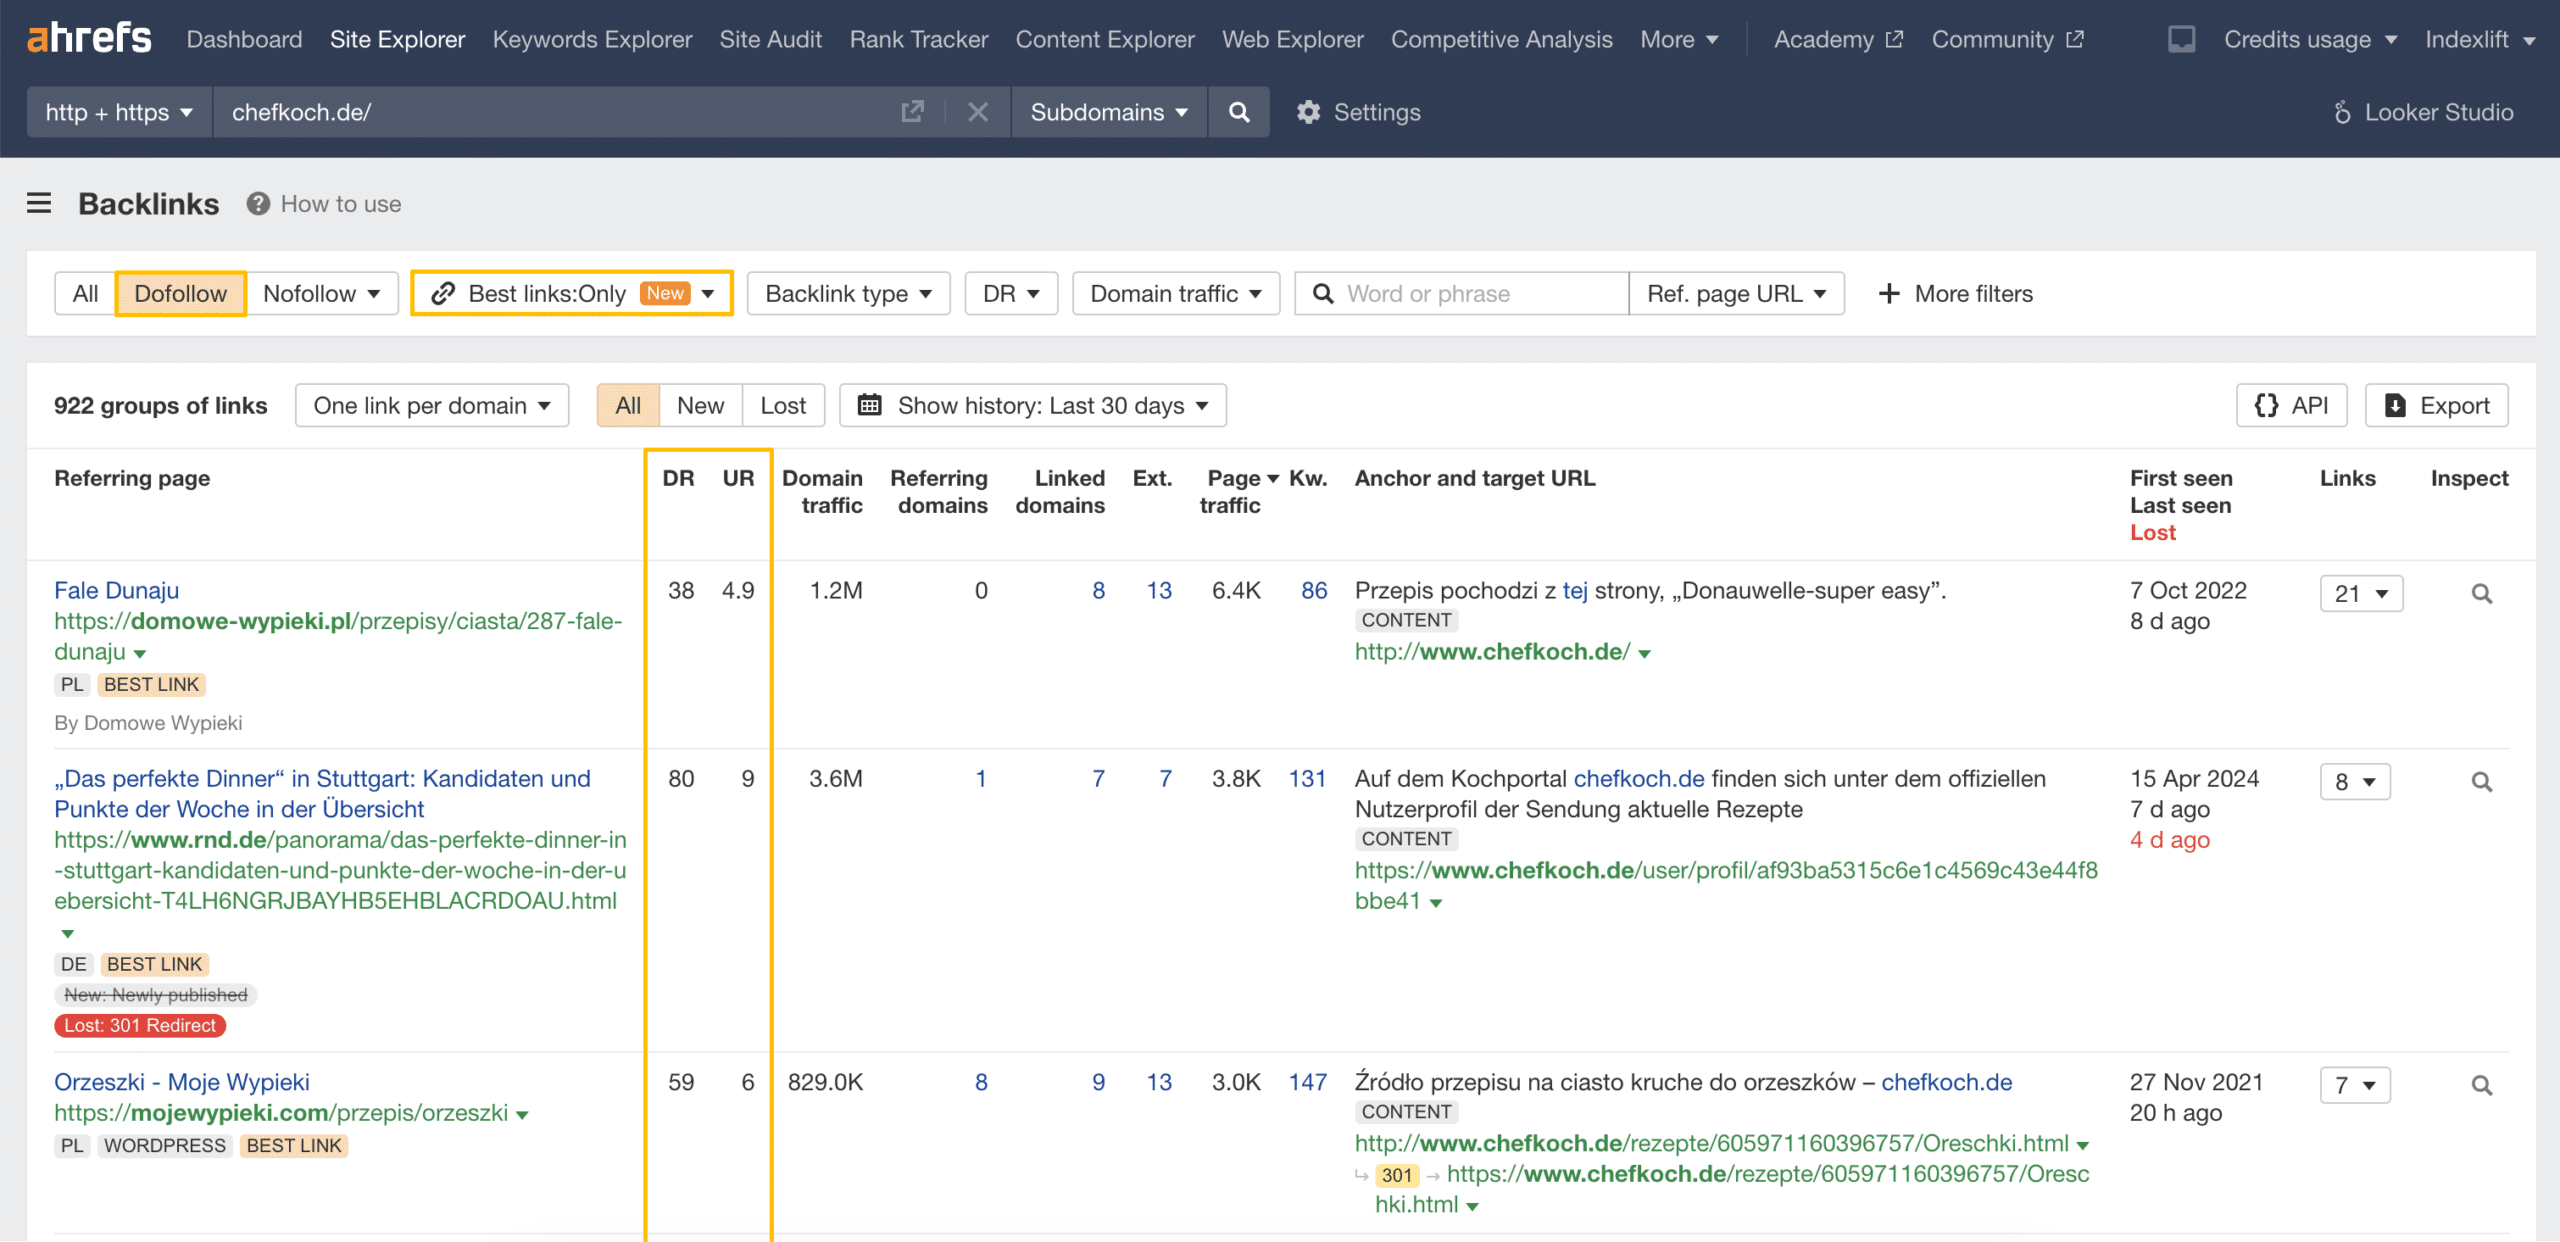Inspect the Das perfekte Dinner row
This screenshot has height=1242, width=2560.
[2481, 782]
